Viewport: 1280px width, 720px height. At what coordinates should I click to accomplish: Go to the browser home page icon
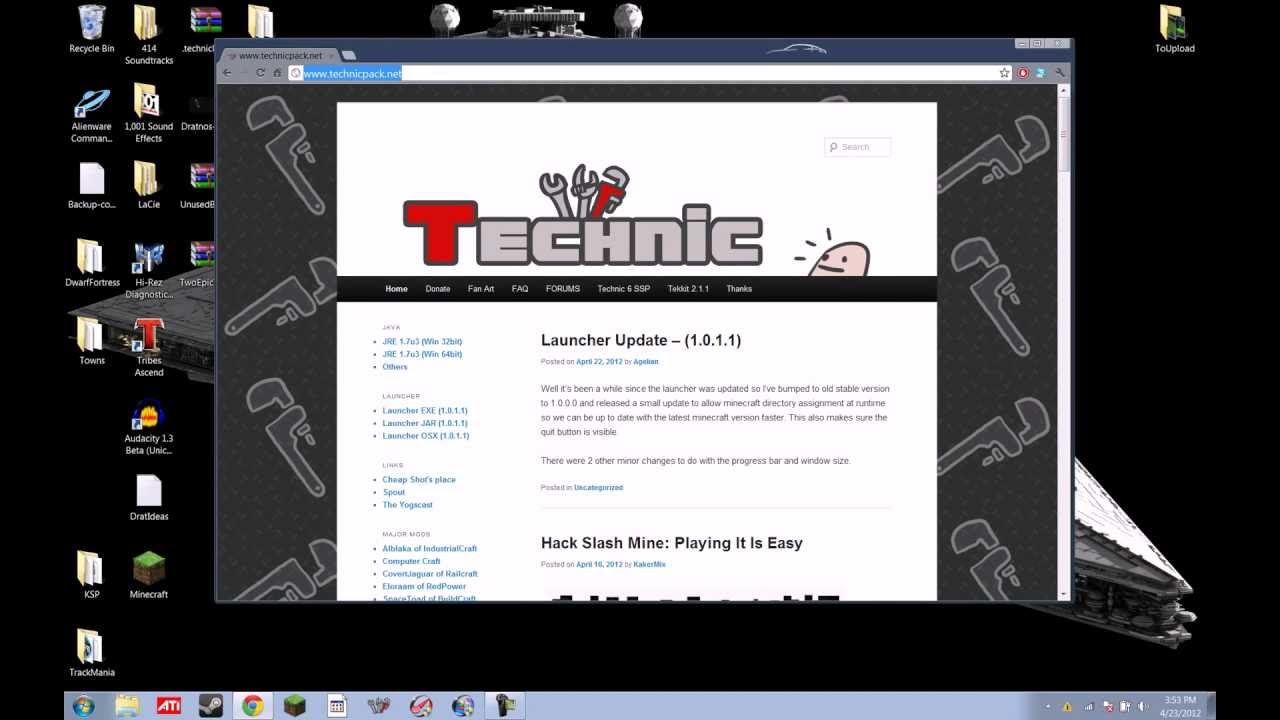click(x=278, y=73)
